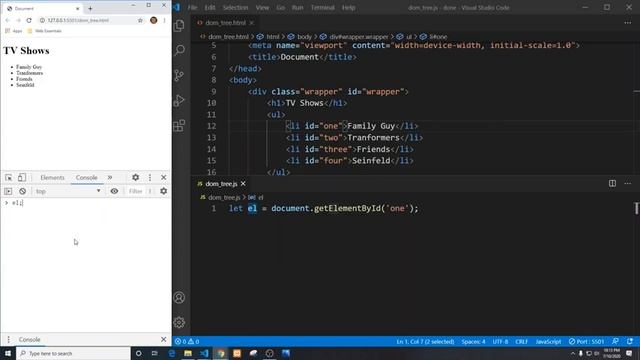Click the feedback icon in VS Code status bar

[616, 342]
